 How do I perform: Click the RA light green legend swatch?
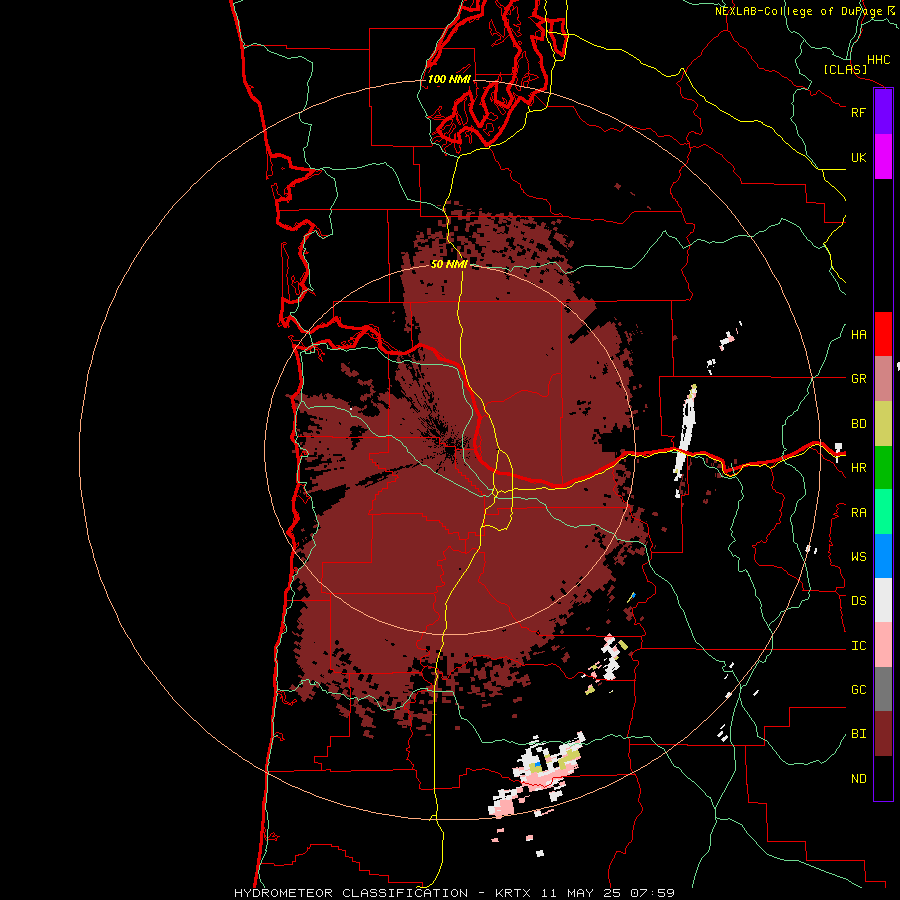point(883,512)
